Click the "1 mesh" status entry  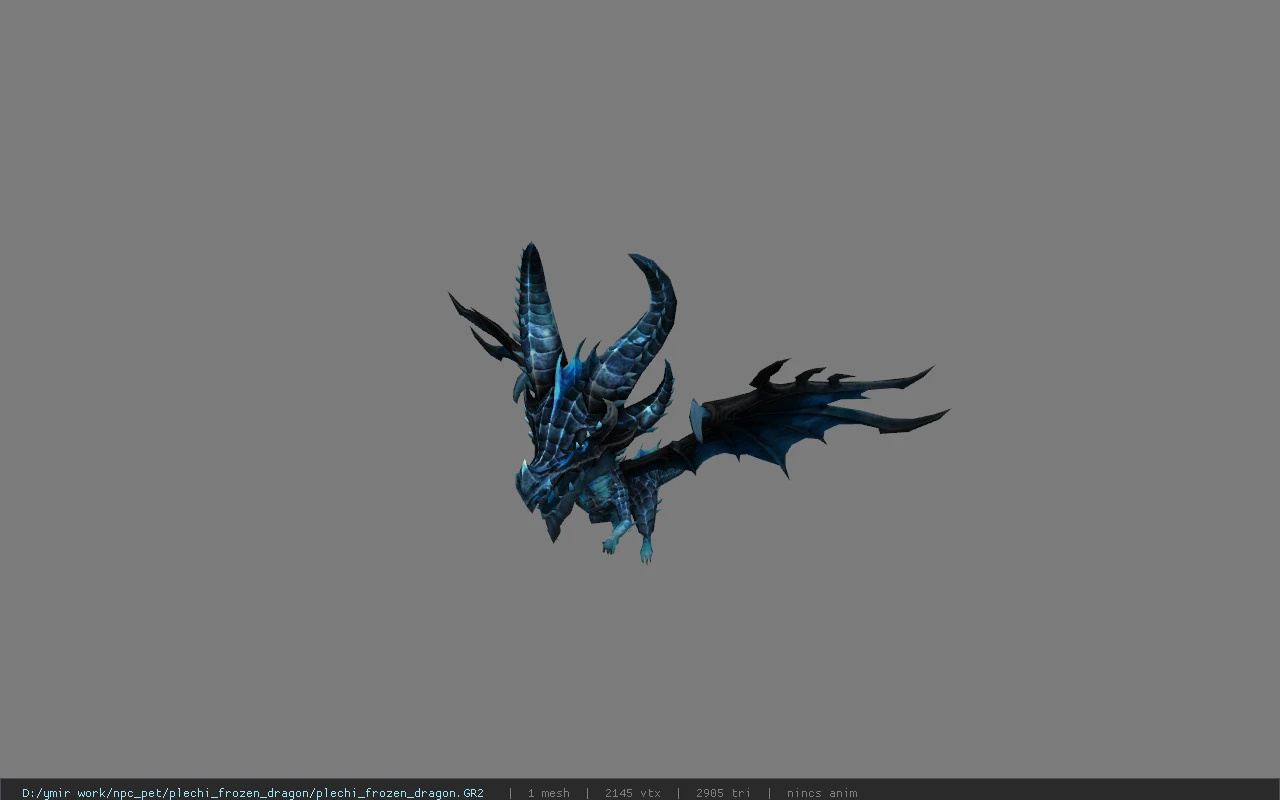549,793
